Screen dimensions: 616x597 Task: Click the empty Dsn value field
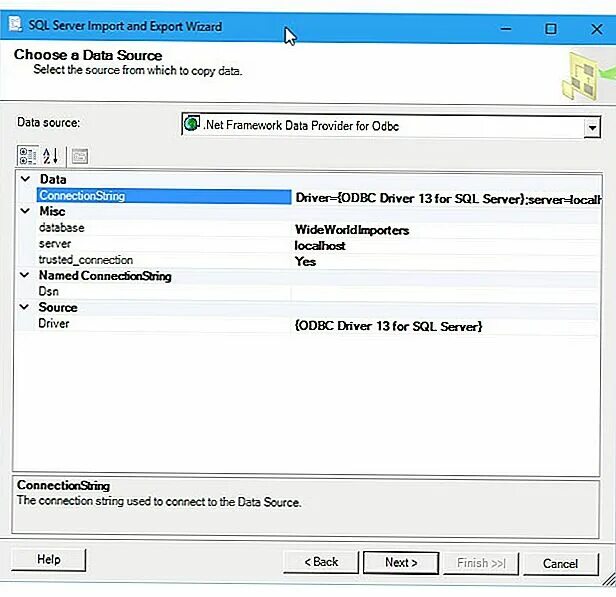pos(446,293)
